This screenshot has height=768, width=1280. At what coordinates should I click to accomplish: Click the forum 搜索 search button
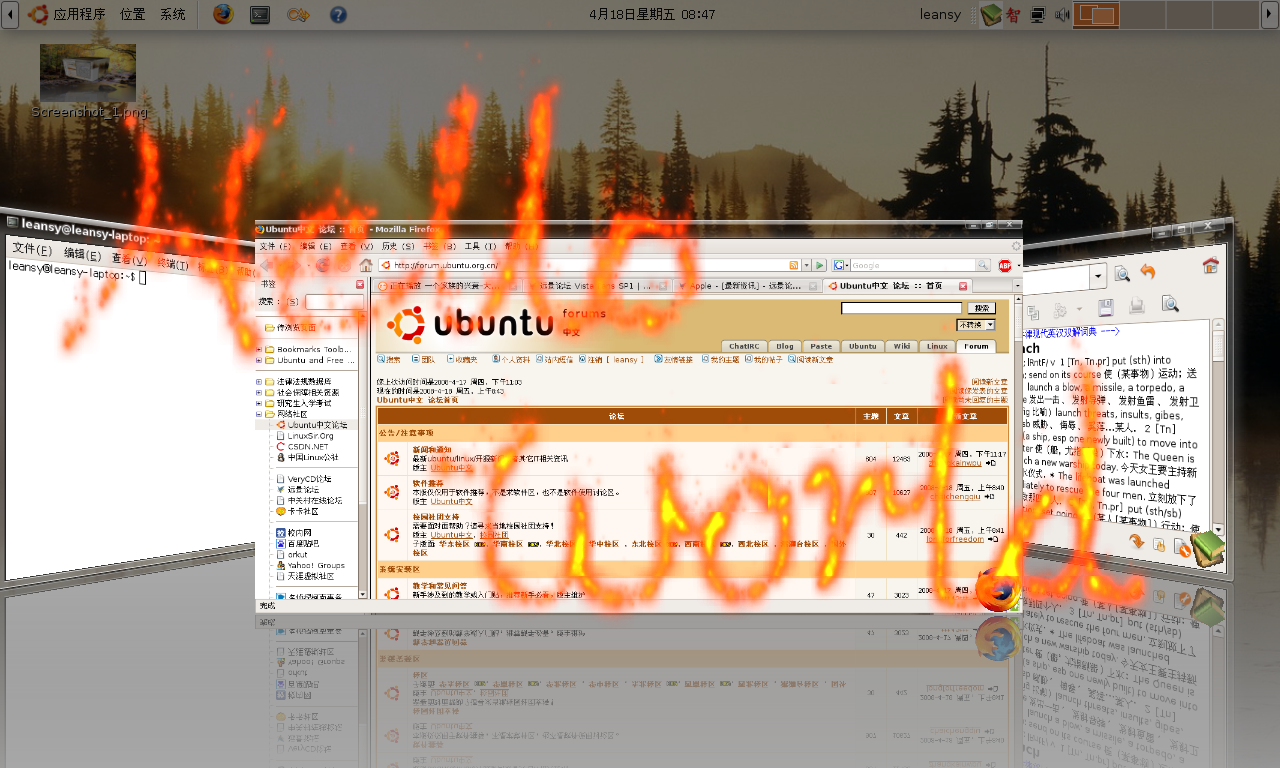tap(981, 309)
